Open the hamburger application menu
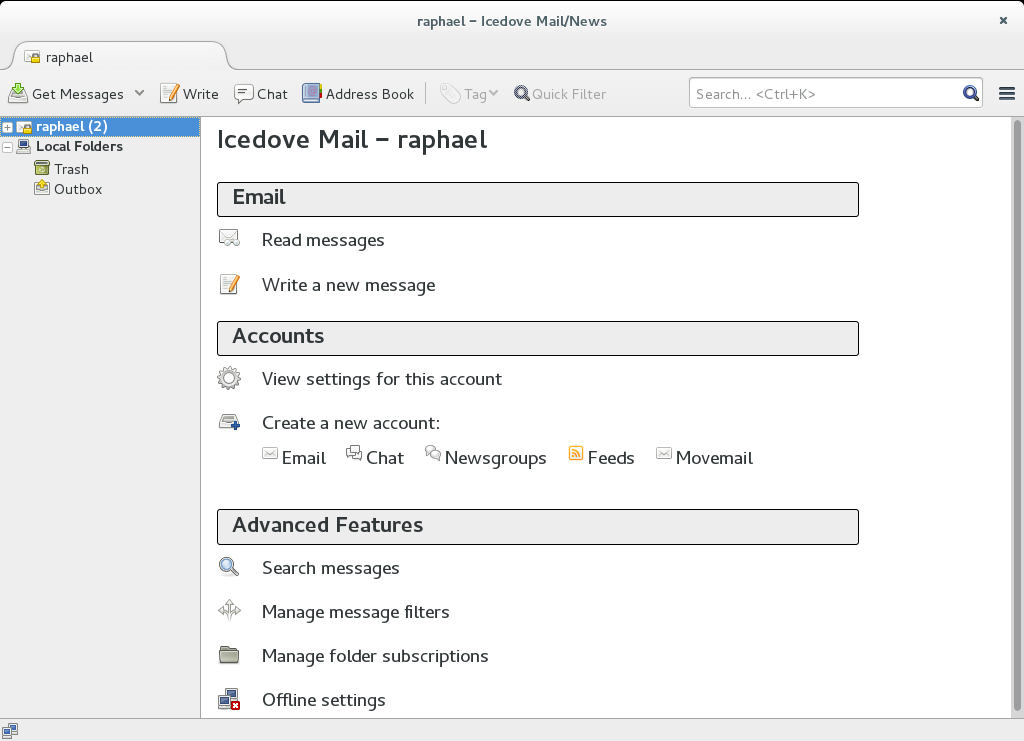1024x741 pixels. point(1007,94)
